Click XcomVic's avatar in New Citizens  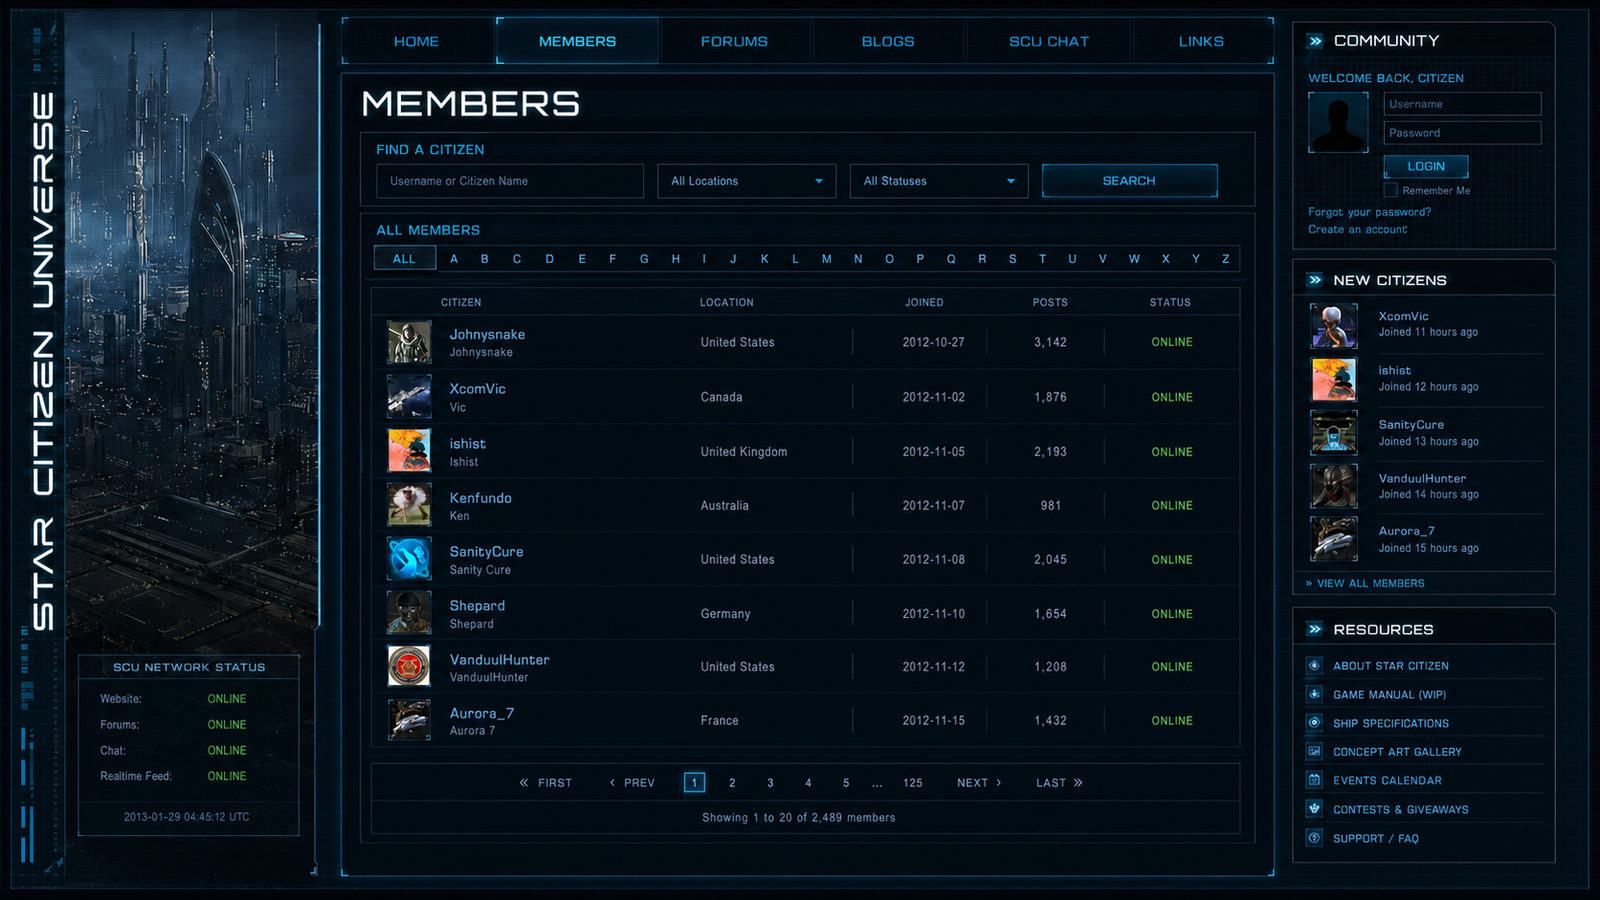[1334, 325]
